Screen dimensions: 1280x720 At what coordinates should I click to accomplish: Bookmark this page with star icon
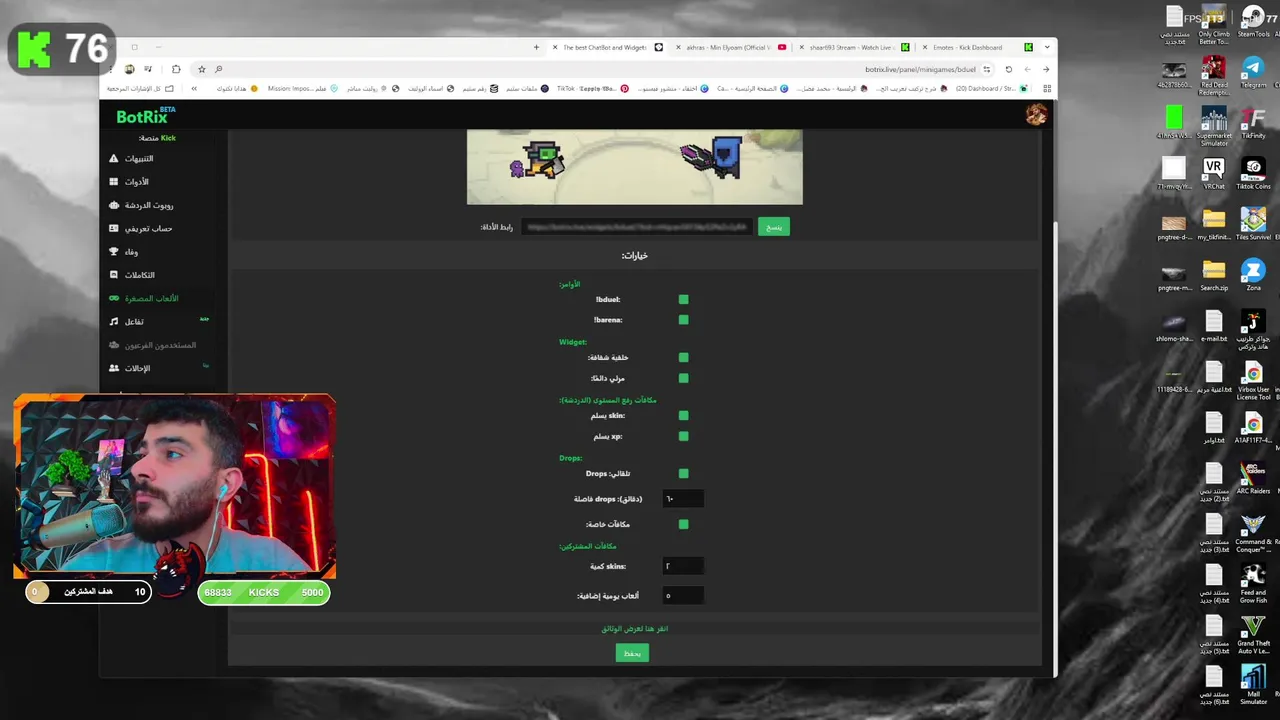tap(201, 69)
